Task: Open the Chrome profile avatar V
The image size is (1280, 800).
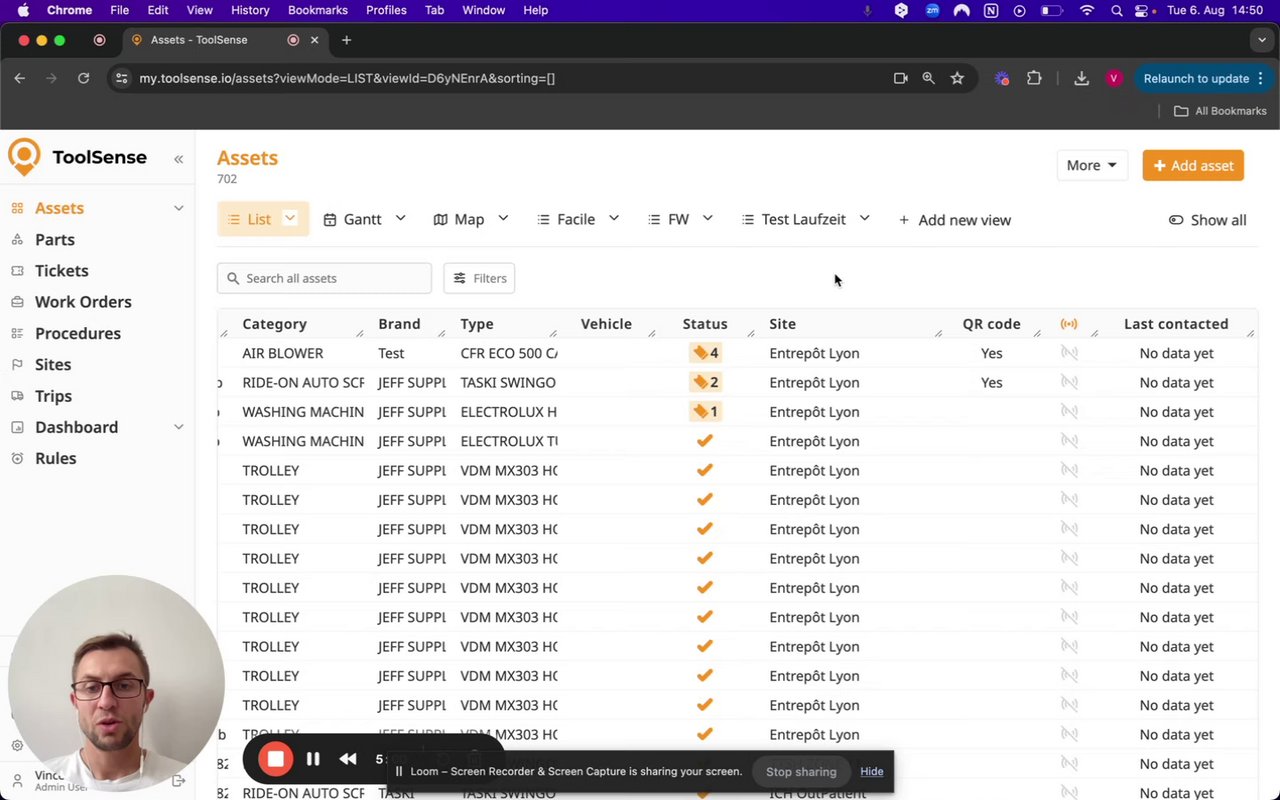Action: pyautogui.click(x=1114, y=78)
